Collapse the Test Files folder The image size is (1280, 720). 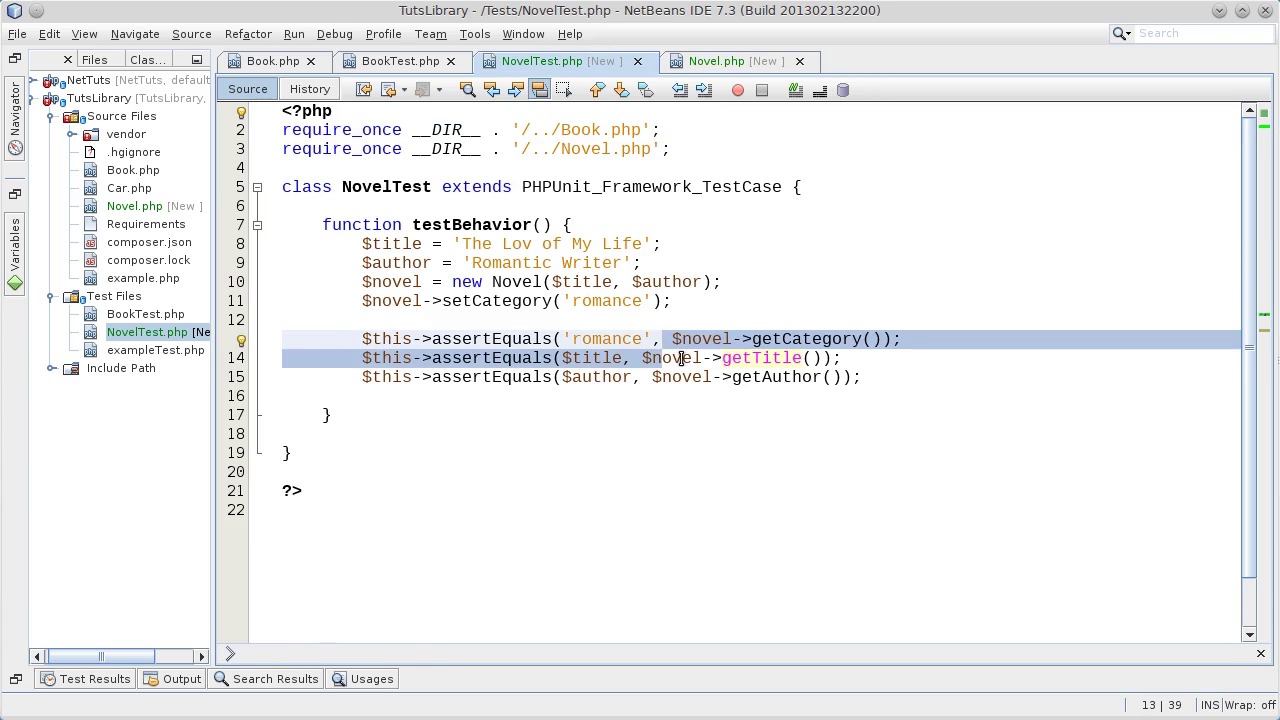click(x=51, y=296)
